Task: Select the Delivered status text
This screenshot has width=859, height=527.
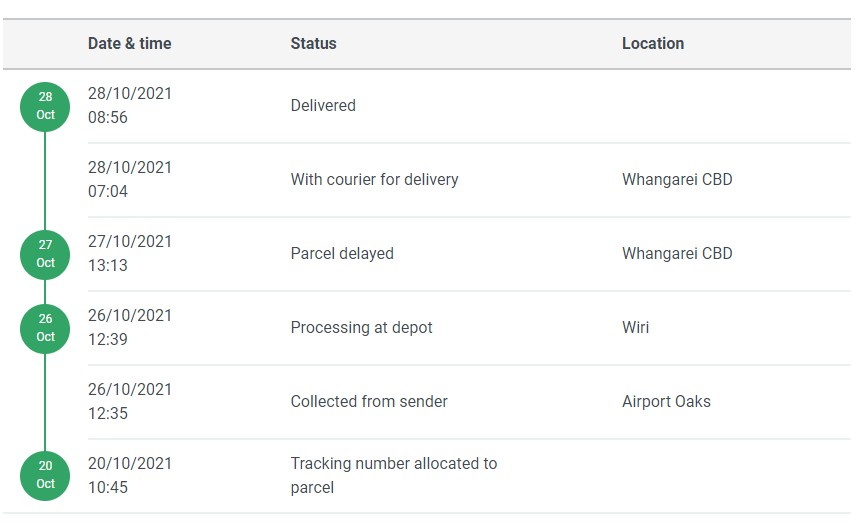Action: tap(322, 105)
